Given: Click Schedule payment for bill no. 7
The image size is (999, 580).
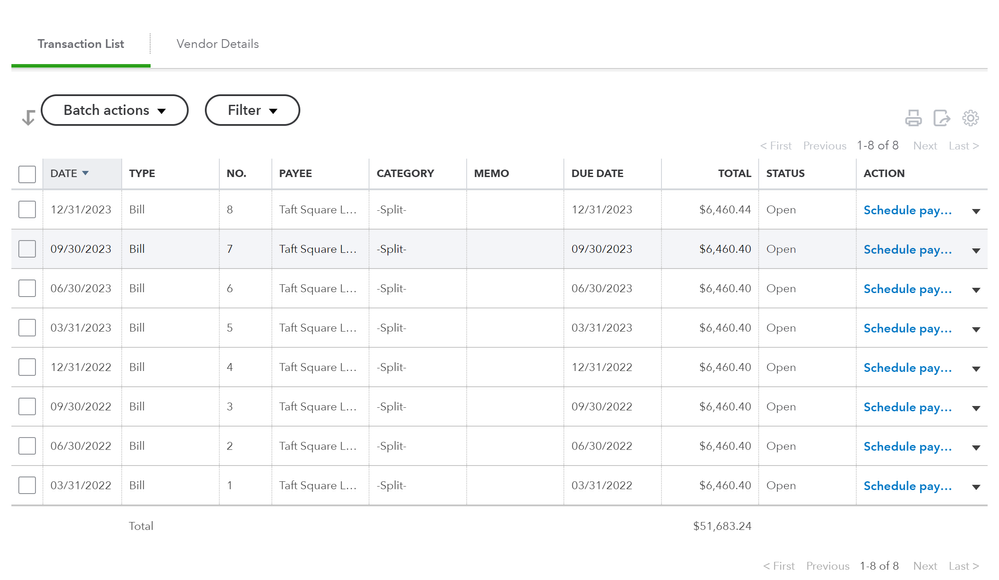Looking at the screenshot, I should (x=907, y=250).
